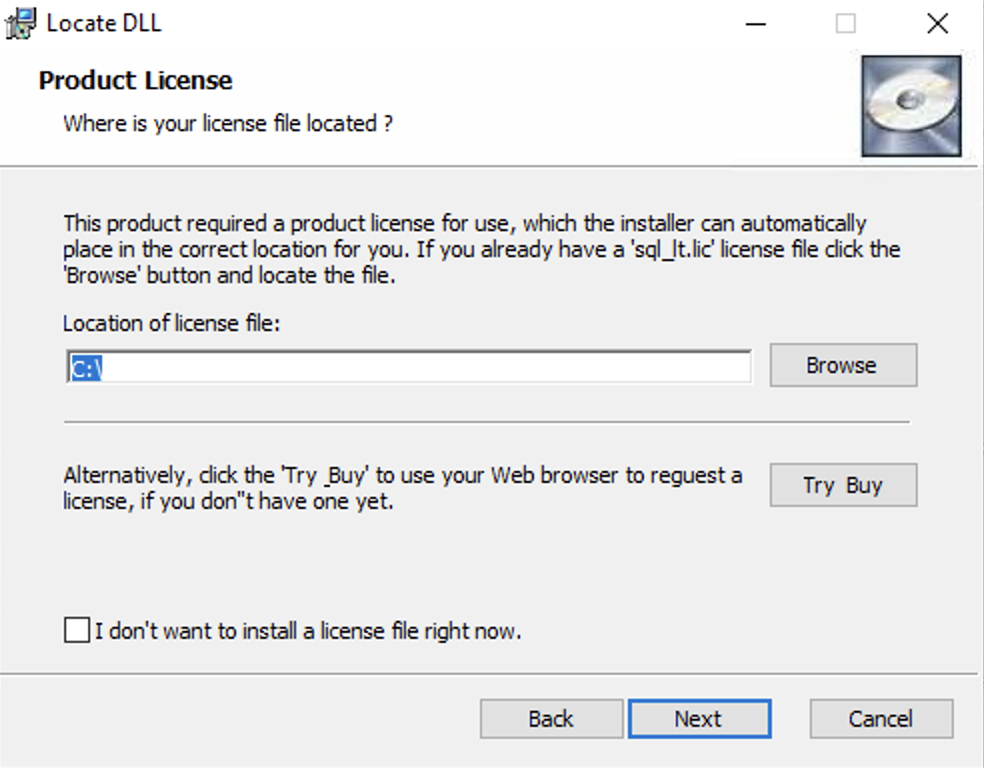The image size is (984, 768).
Task: Enable 'I don't want to install a license file'
Action: point(76,630)
